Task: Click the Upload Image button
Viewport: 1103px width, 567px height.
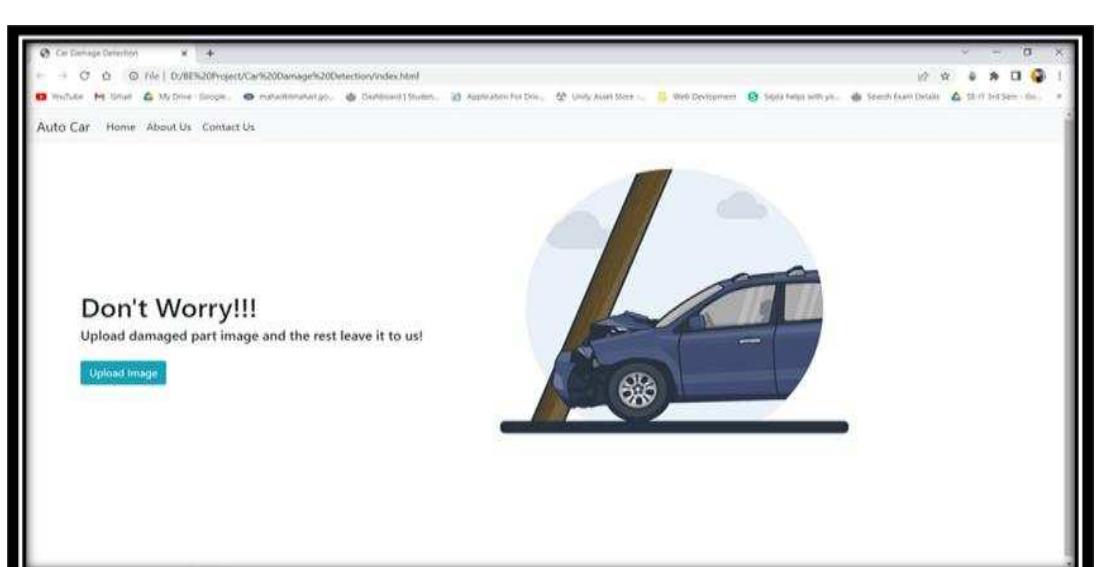Action: 123,373
